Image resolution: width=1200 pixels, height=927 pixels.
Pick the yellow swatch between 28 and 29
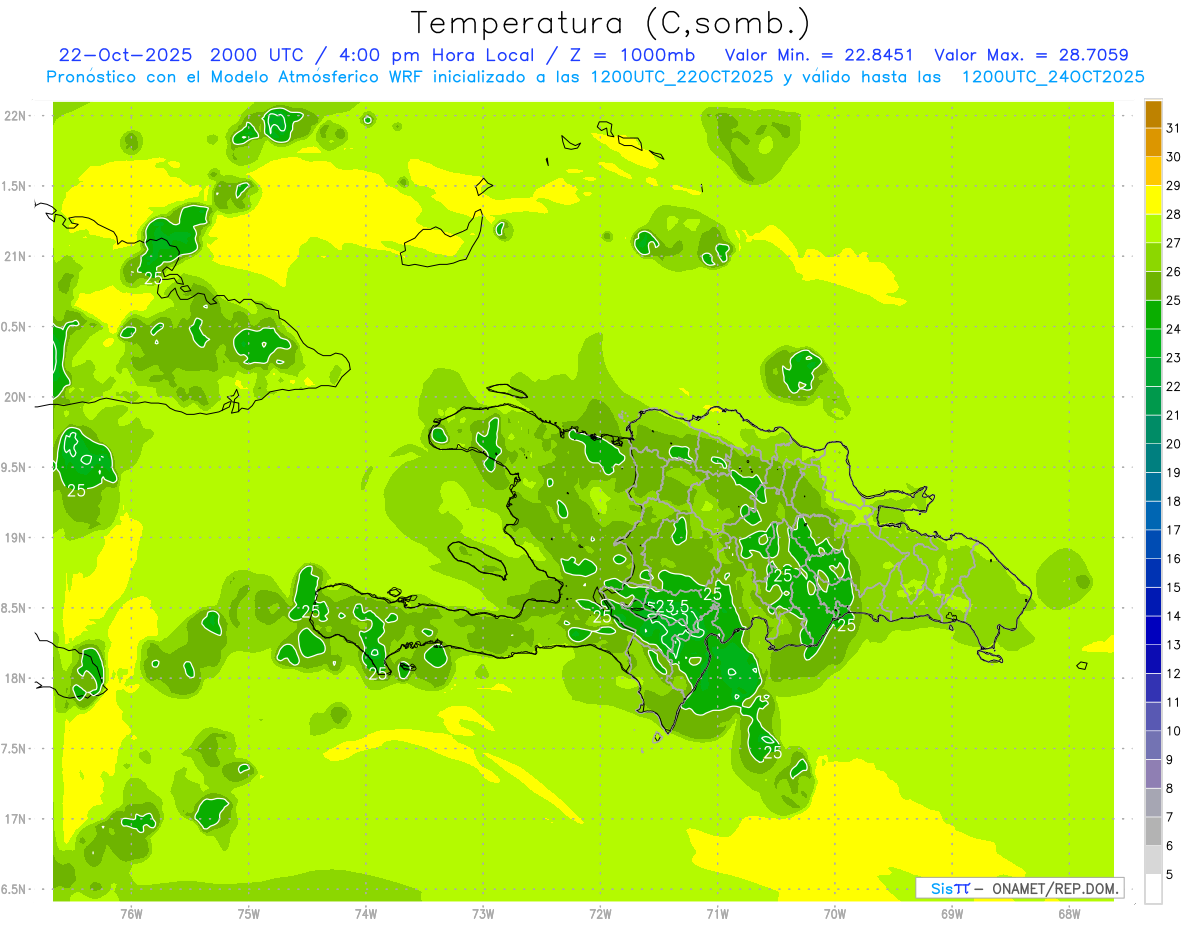click(x=1153, y=200)
